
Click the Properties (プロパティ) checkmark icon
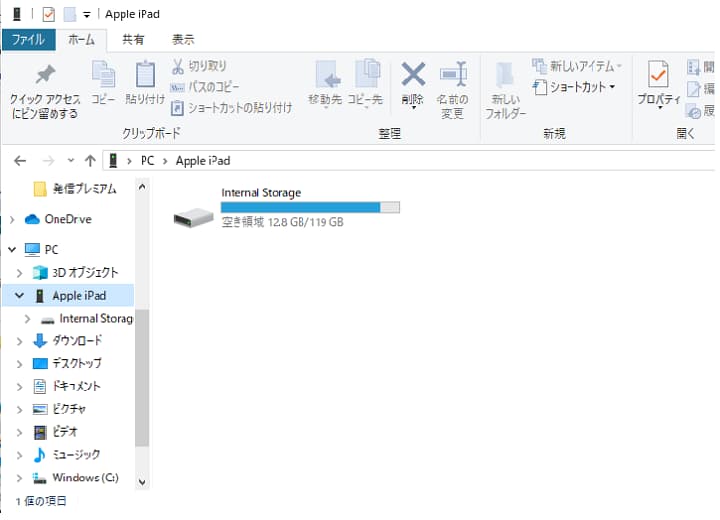click(x=658, y=73)
